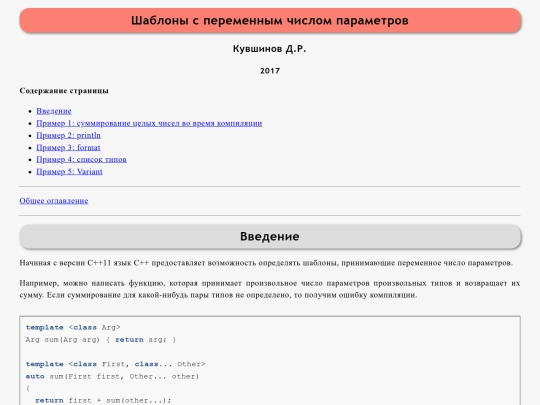Click the author name Кувшинов Д.Р.
The image size is (540, 405).
[x=270, y=49]
